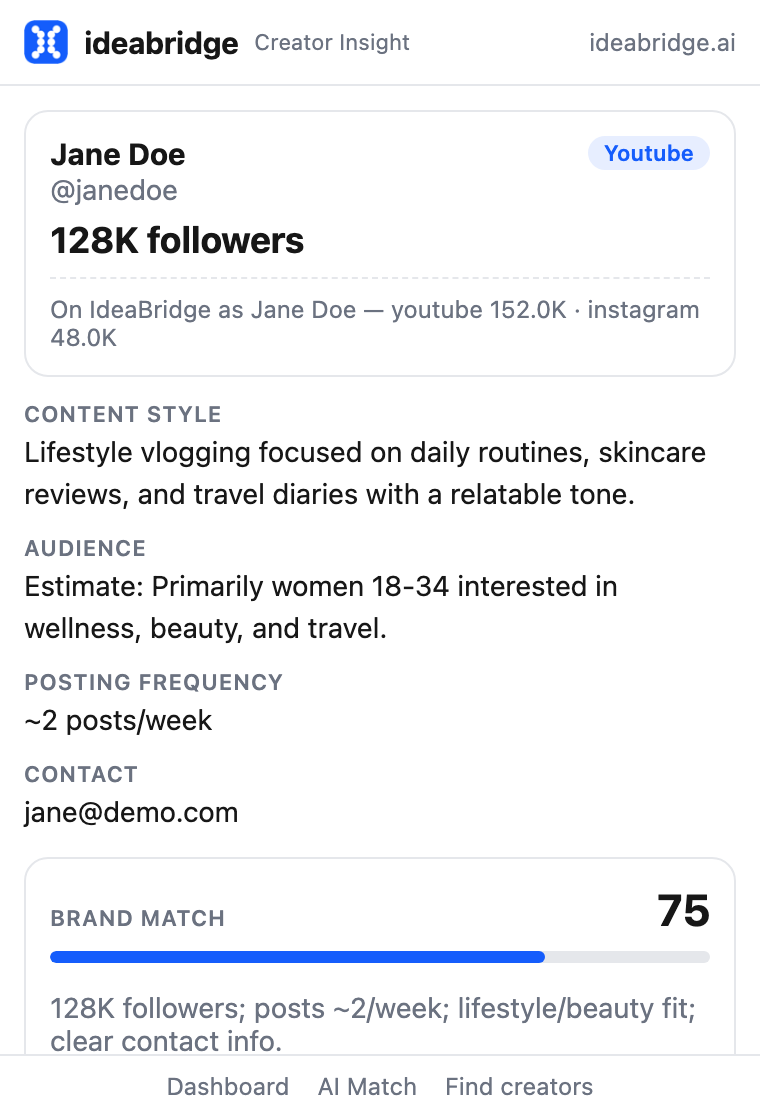This screenshot has width=760, height=1120.
Task: Click the Jane Doe creator name
Action: pyautogui.click(x=118, y=155)
